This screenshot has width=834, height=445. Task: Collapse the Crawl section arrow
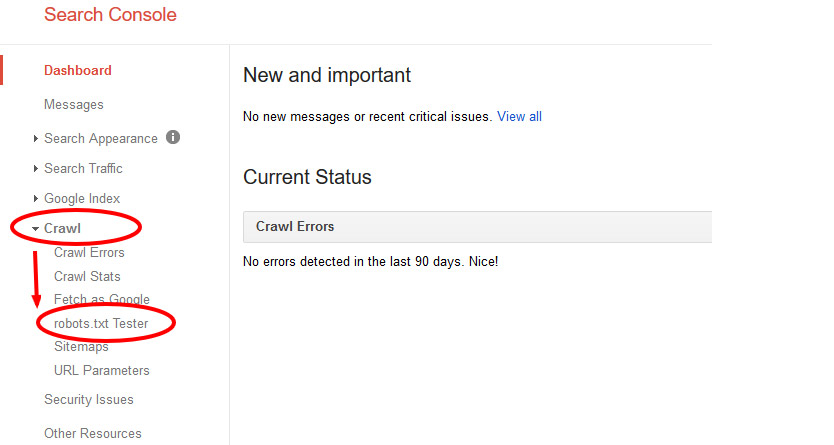click(x=35, y=229)
